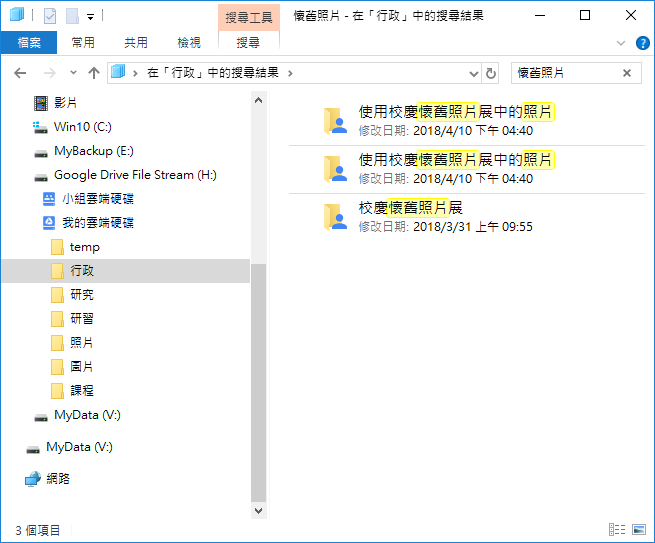This screenshot has width=655, height=543.
Task: Switch to the 常用 ribbon tab
Action: click(x=83, y=43)
